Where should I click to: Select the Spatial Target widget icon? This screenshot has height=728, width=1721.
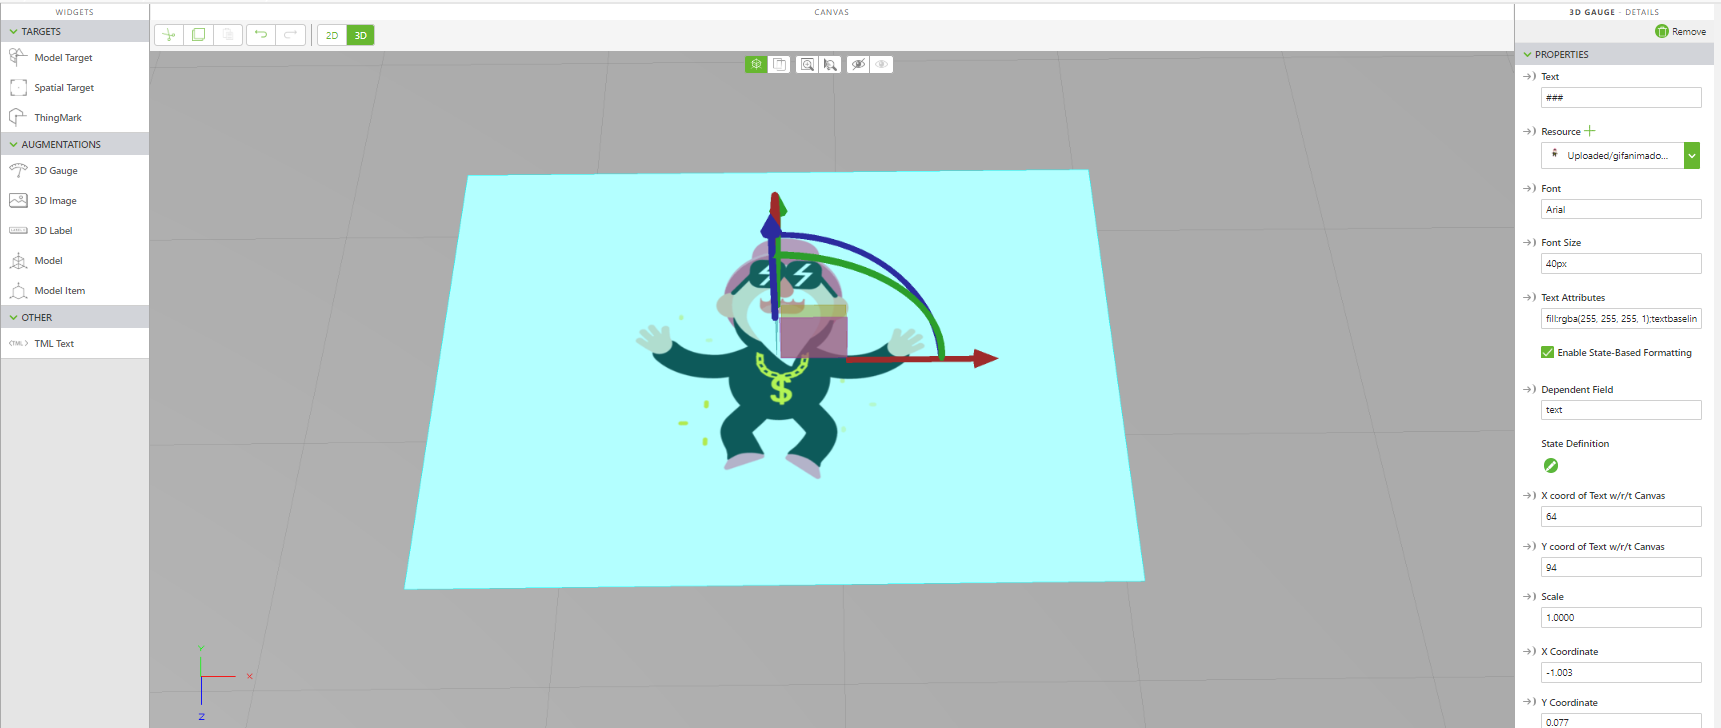(x=18, y=87)
